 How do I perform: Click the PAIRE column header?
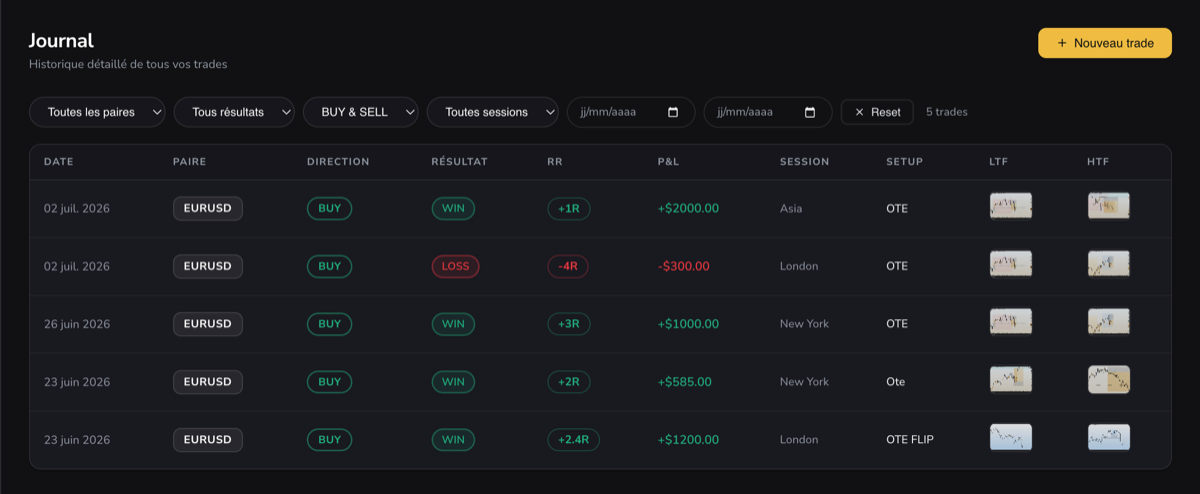(x=189, y=162)
